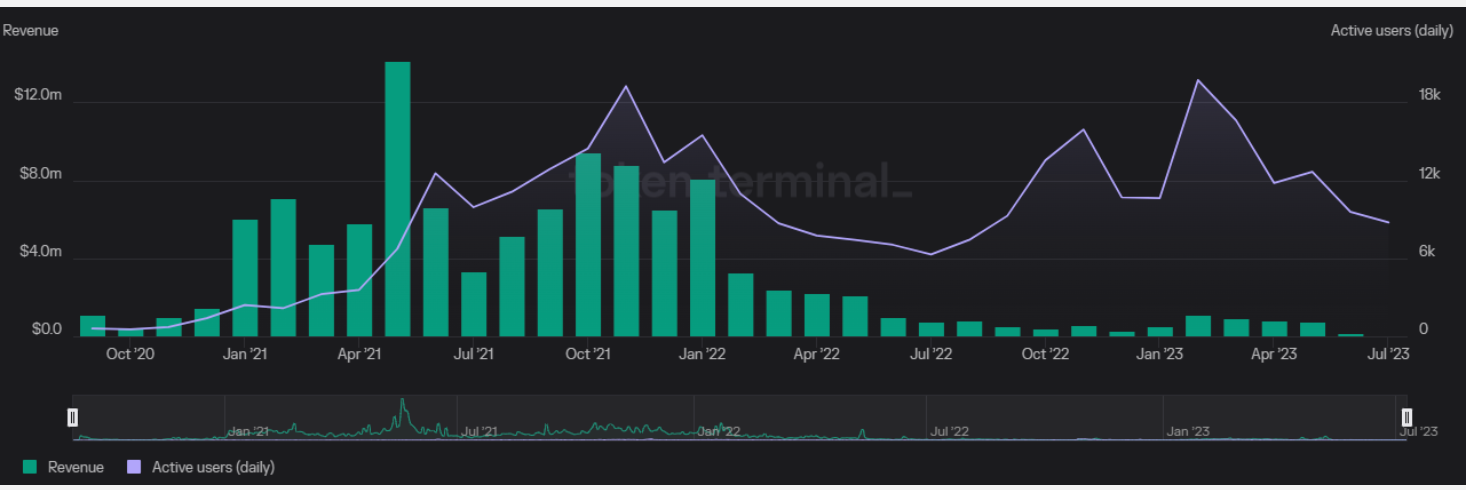Select the Nov '21 revenue bar

(x=626, y=252)
